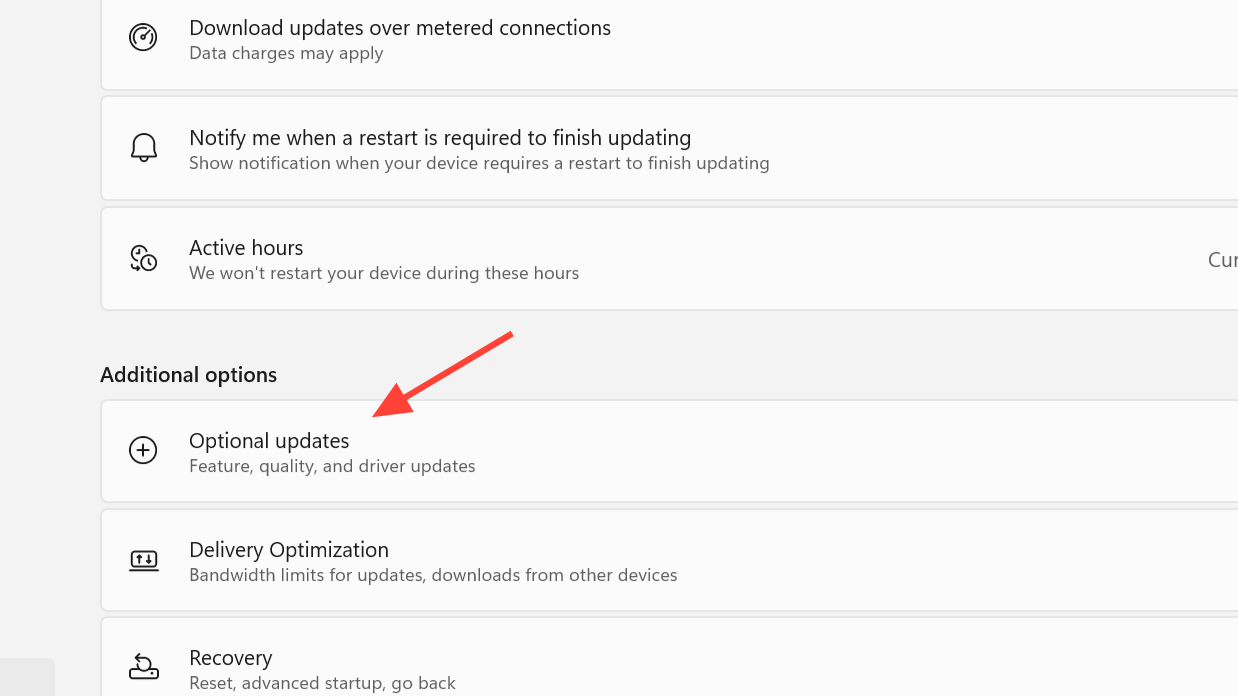Click the restart notification bell icon
1238x696 pixels.
pyautogui.click(x=144, y=148)
